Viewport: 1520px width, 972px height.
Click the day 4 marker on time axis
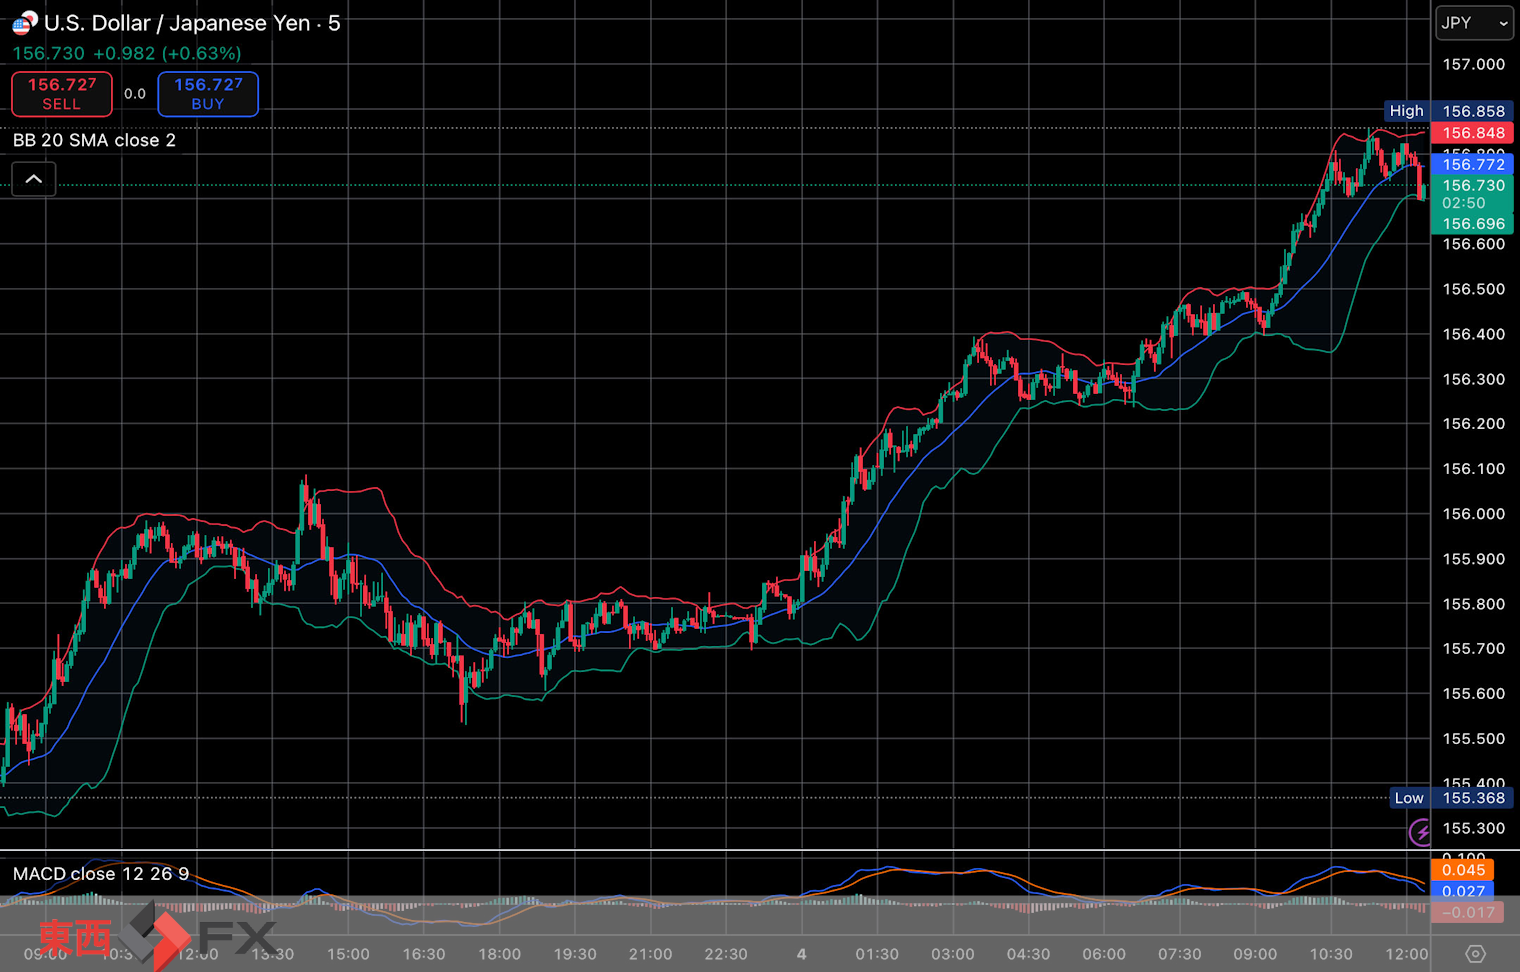pos(801,954)
